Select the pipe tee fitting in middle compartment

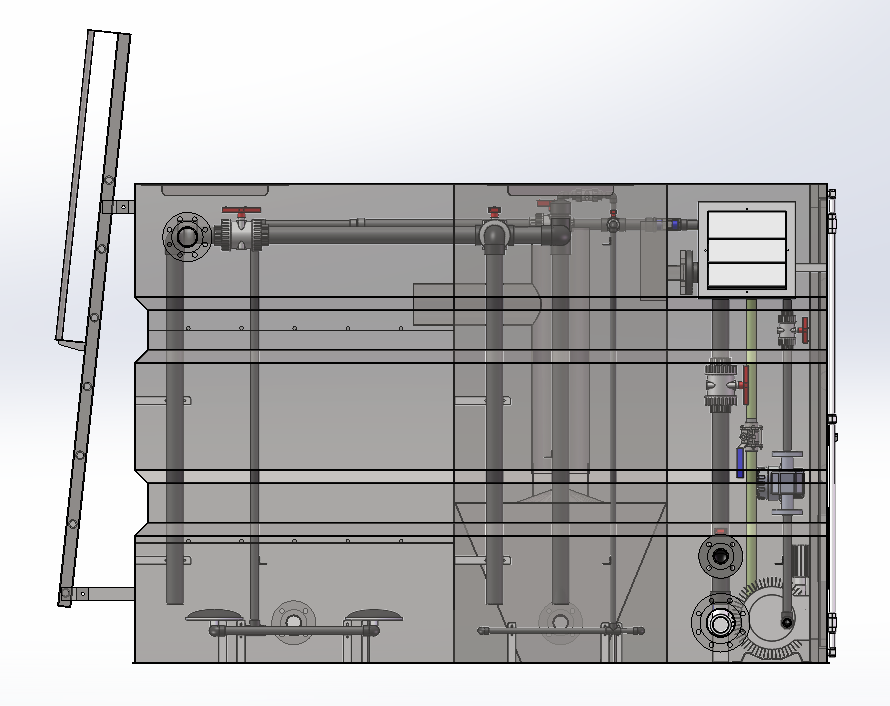point(496,234)
